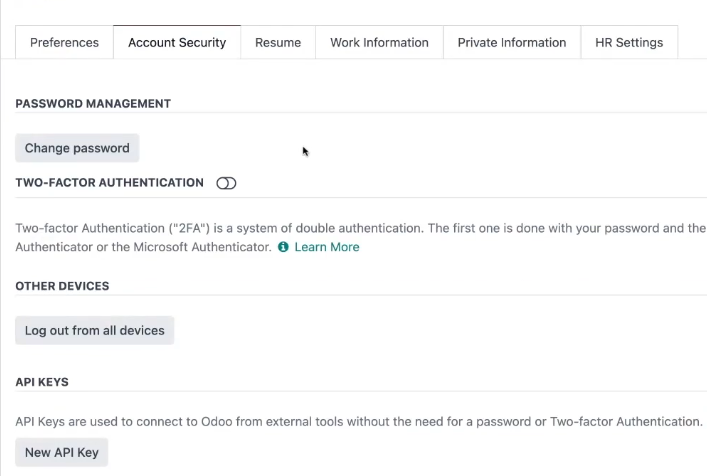Click Log out from all devices
Screen dimensions: 707x476
95,330
